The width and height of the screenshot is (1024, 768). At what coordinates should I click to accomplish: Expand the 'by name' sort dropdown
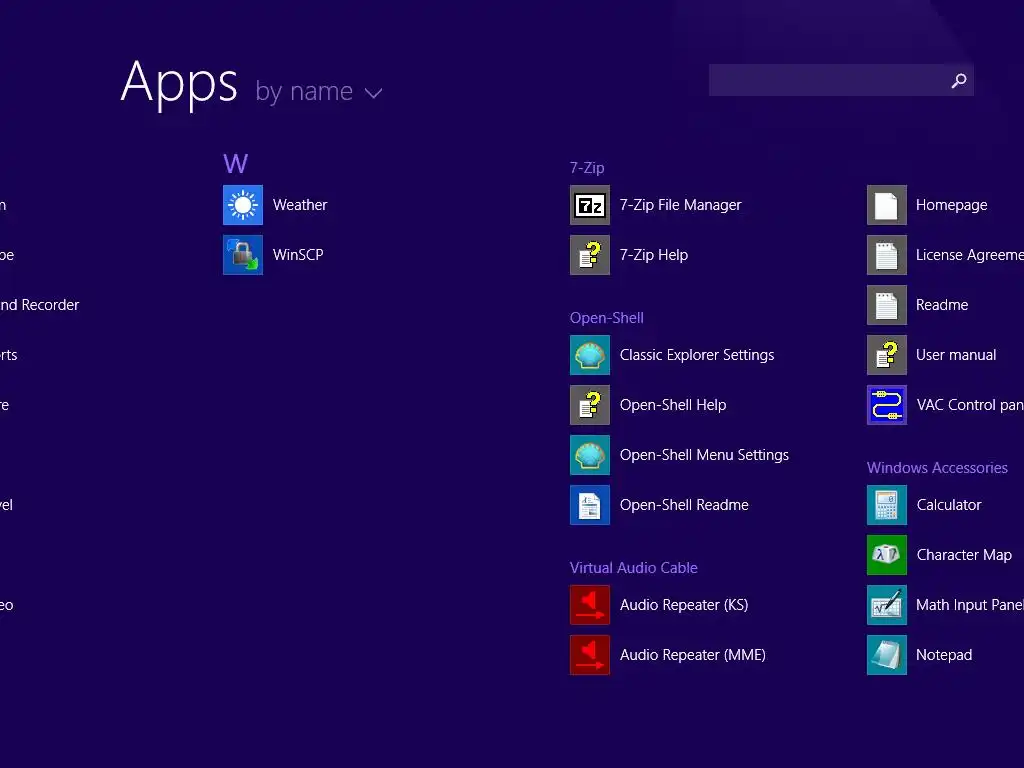coord(319,92)
